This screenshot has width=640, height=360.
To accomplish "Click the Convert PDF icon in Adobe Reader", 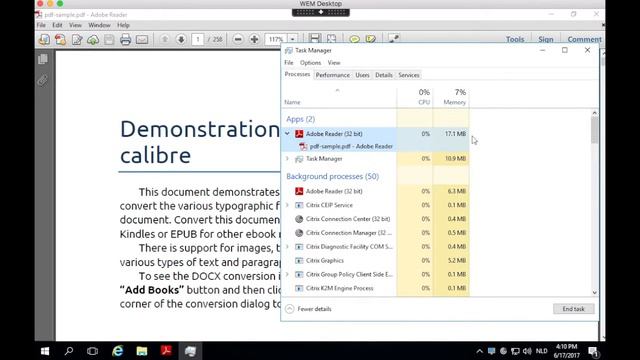I will click(60, 39).
